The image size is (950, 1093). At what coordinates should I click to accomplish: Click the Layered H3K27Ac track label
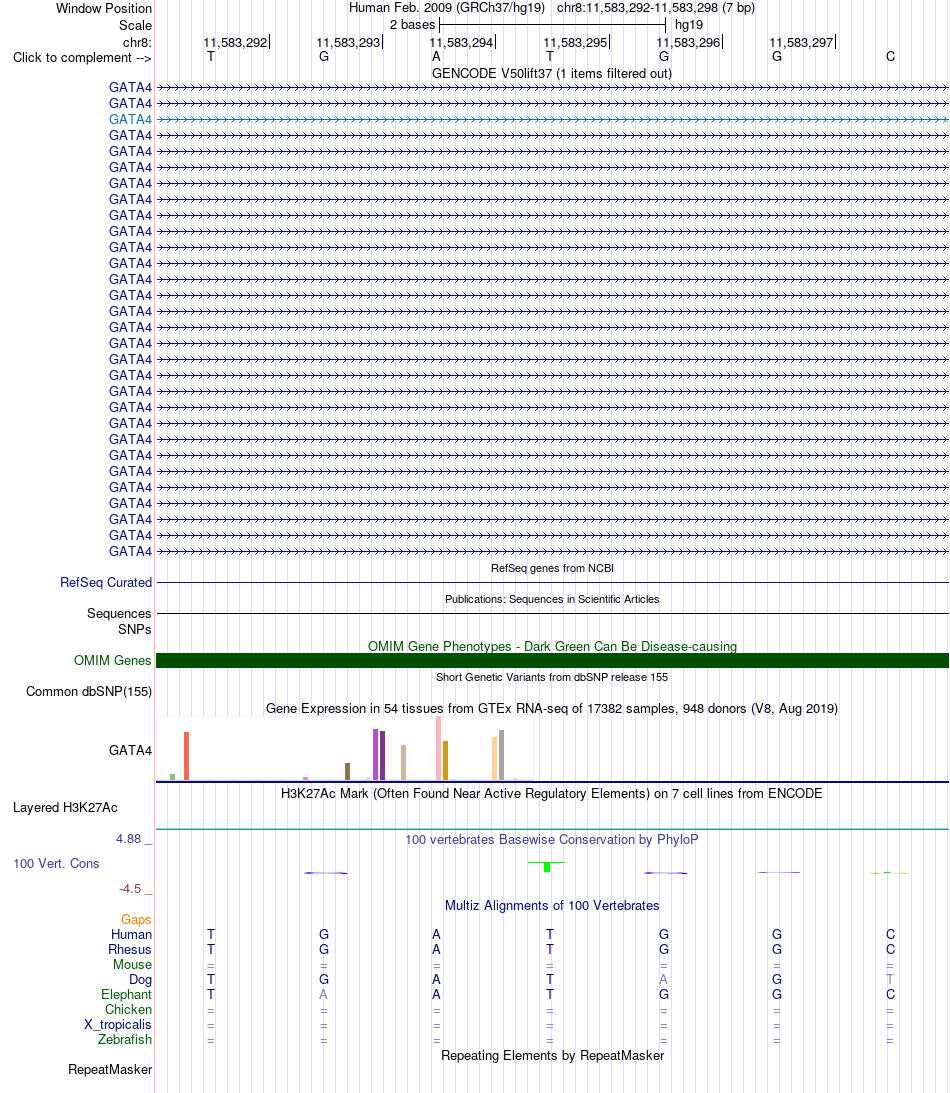(x=65, y=807)
